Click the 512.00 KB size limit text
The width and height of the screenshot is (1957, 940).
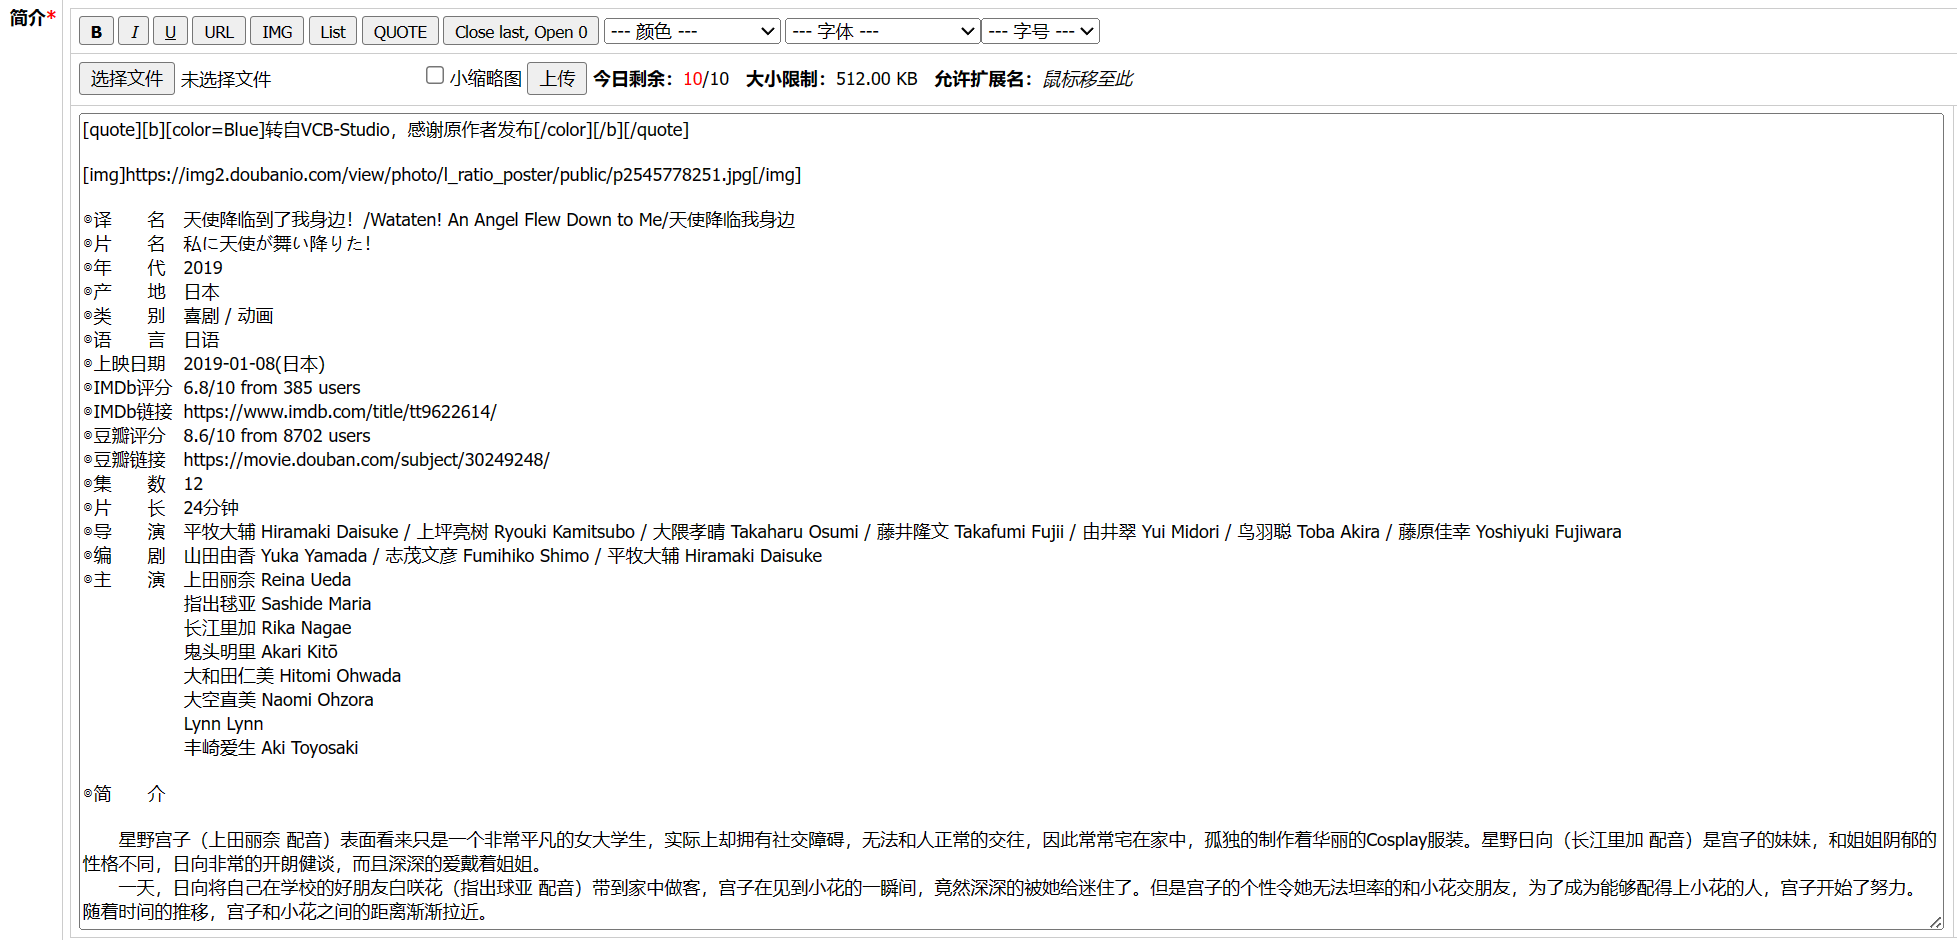pos(877,79)
